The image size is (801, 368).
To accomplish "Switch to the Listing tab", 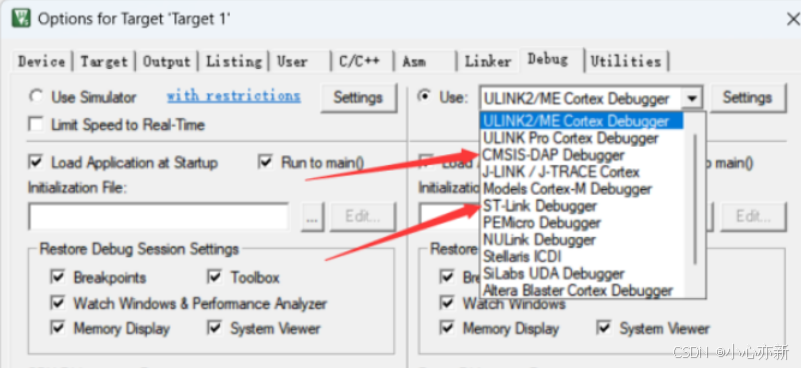I will click(x=233, y=62).
